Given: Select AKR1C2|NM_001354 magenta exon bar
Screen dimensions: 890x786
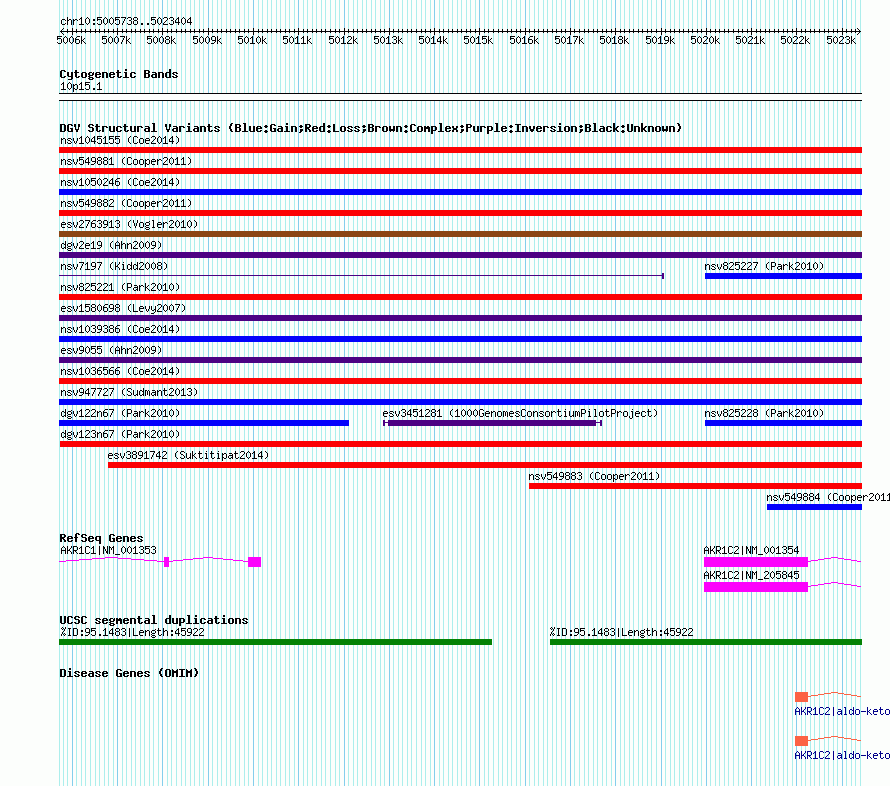Looking at the screenshot, I should [x=755, y=562].
